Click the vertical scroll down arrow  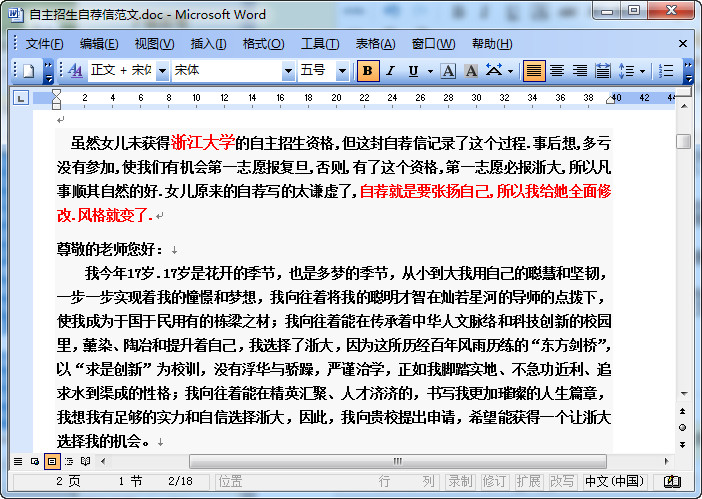click(x=684, y=394)
